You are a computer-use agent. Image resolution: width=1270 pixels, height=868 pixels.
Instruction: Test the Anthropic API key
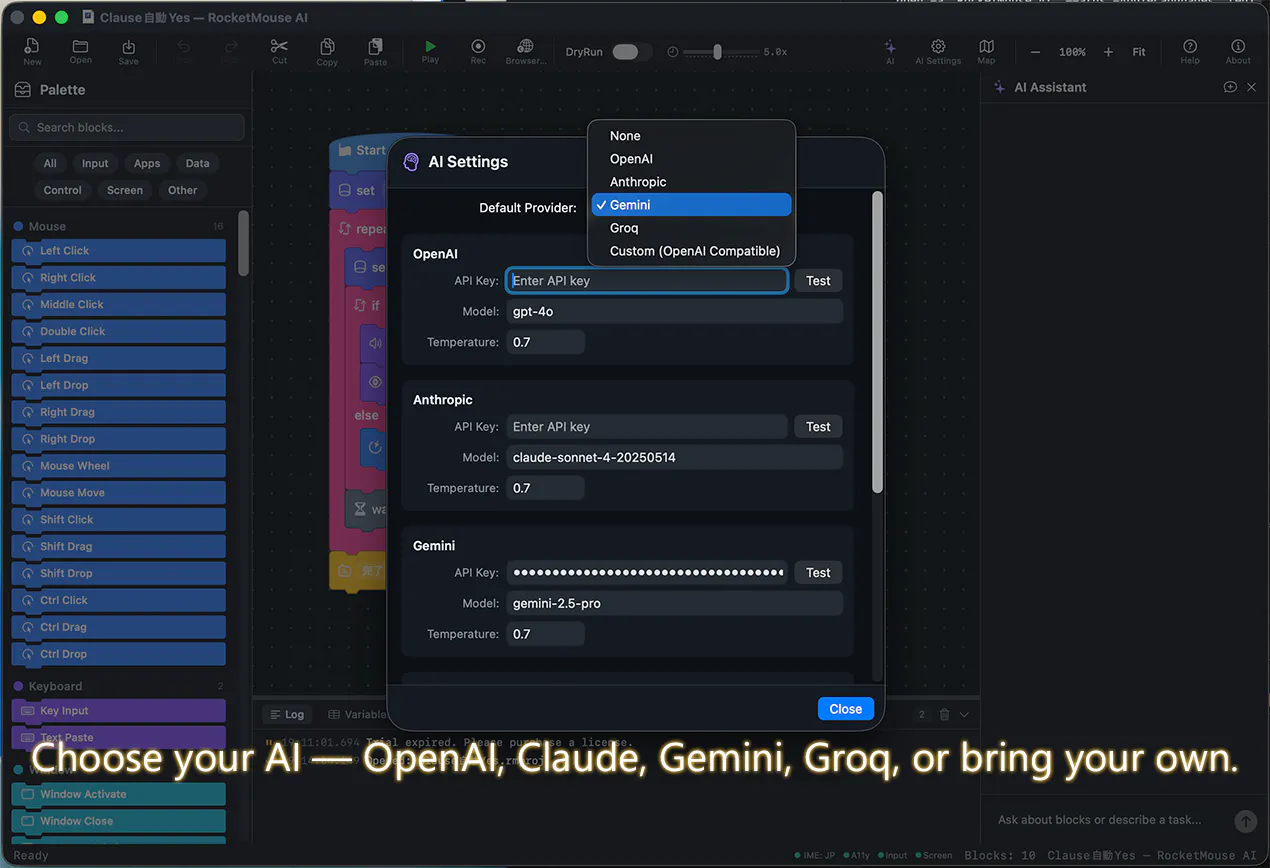(818, 427)
